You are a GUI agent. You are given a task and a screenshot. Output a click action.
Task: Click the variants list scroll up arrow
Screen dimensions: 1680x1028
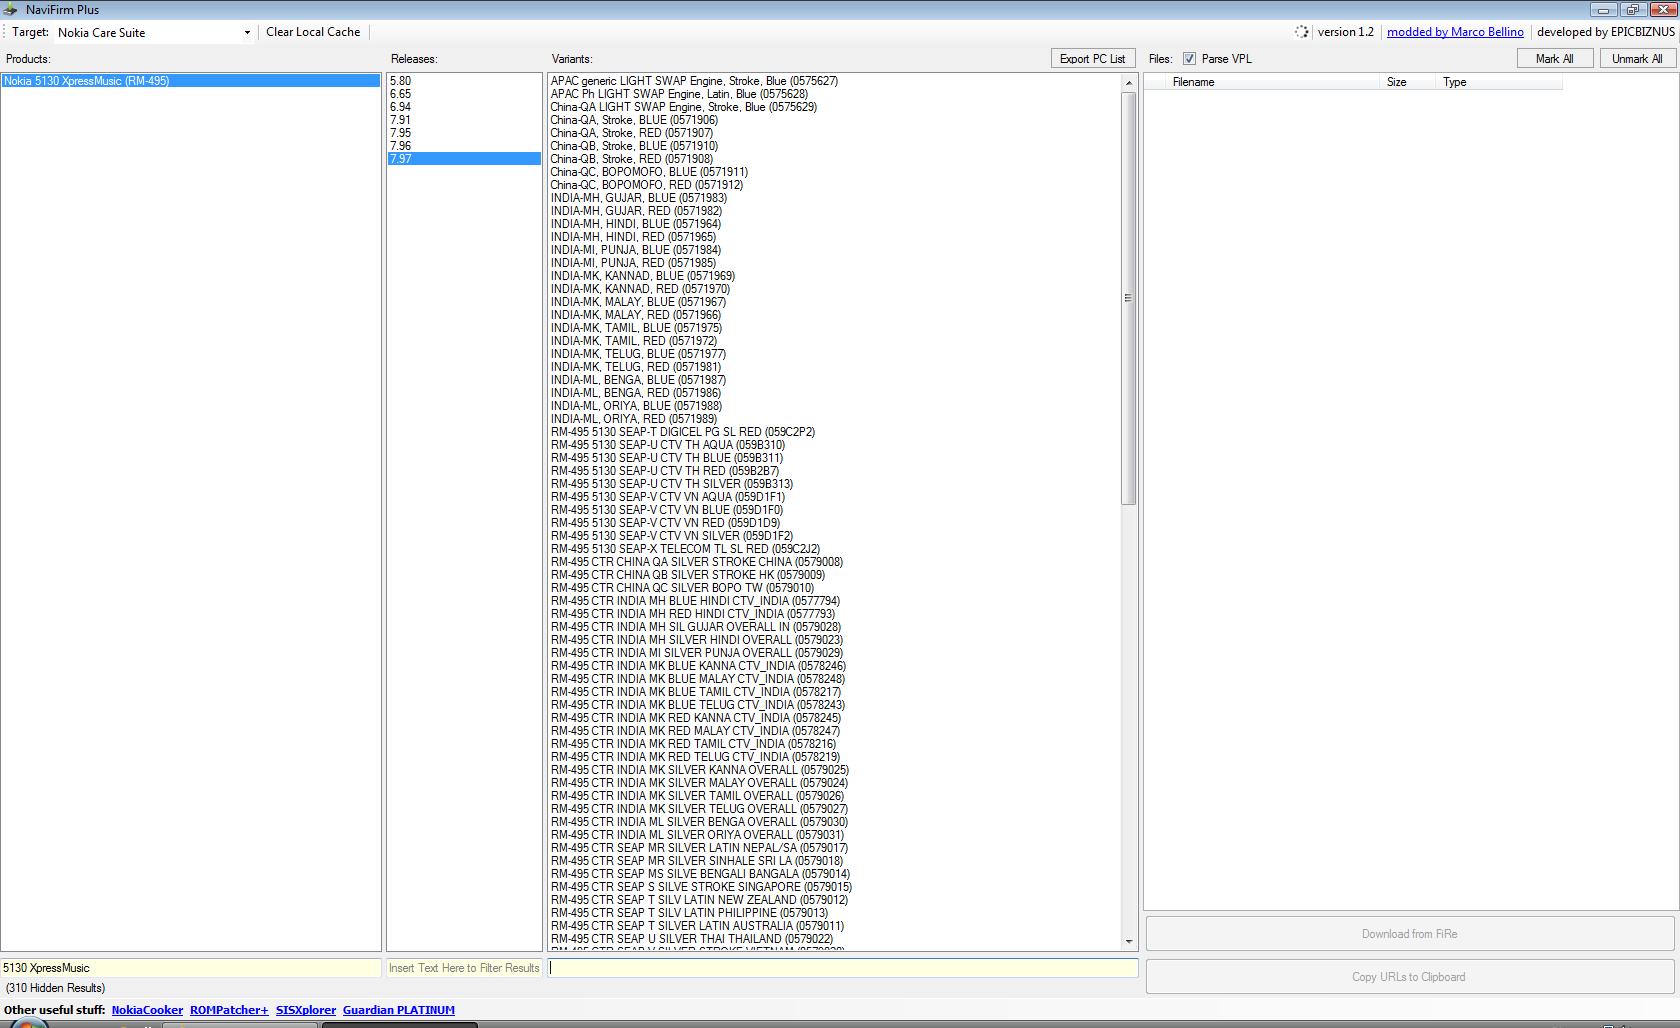click(1129, 83)
